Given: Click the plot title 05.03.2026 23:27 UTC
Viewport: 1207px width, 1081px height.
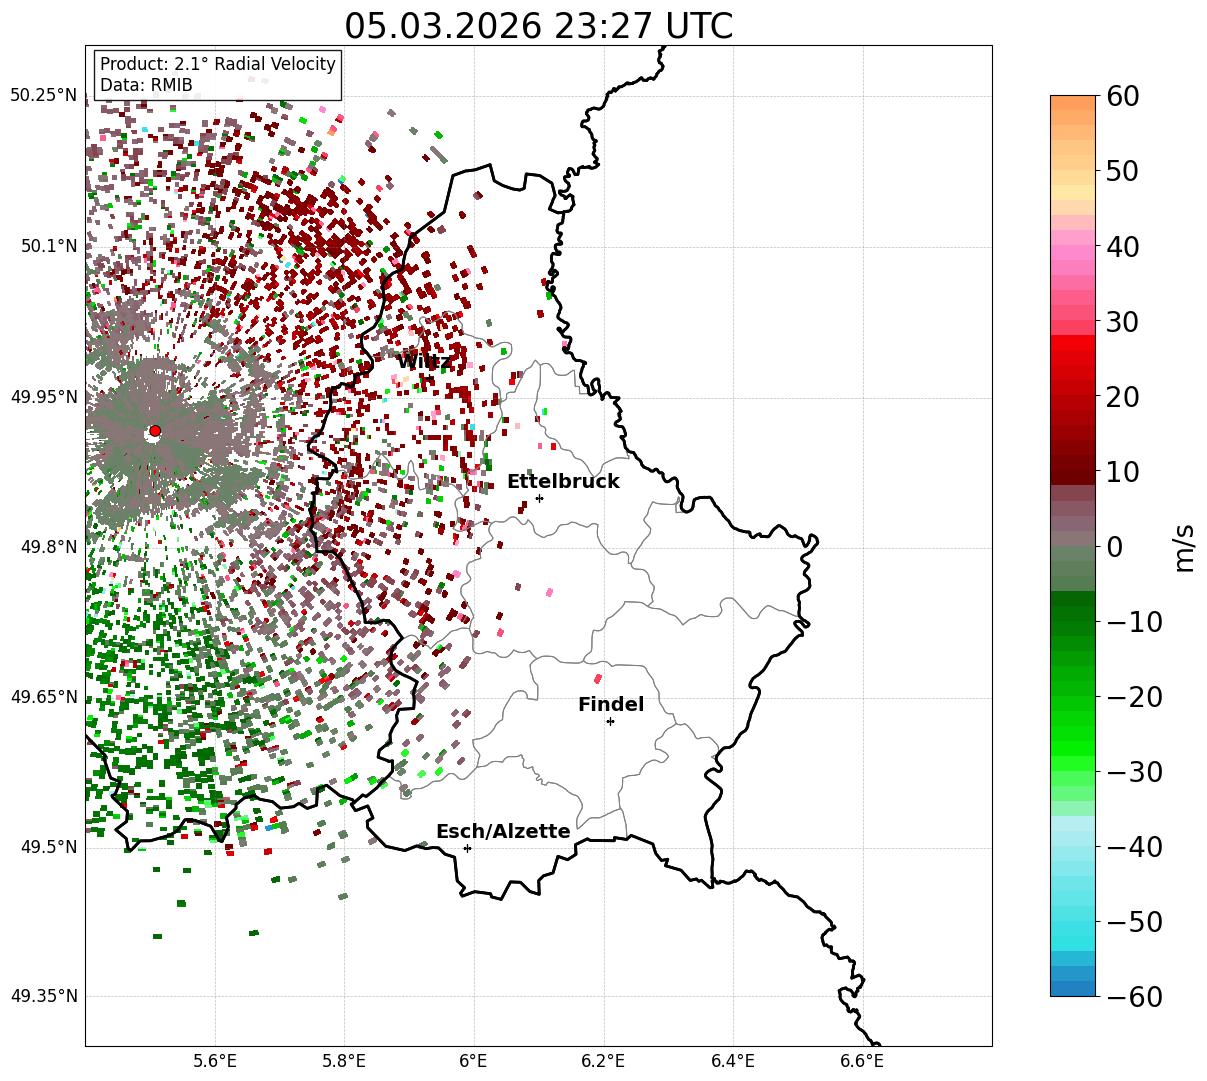Looking at the screenshot, I should (538, 25).
